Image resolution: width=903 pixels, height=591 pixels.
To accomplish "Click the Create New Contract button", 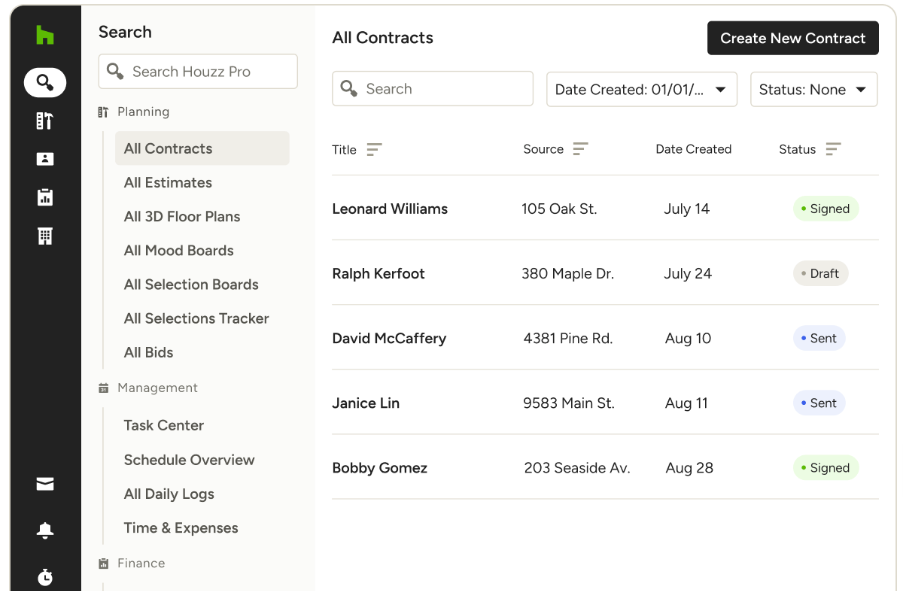I will [792, 38].
